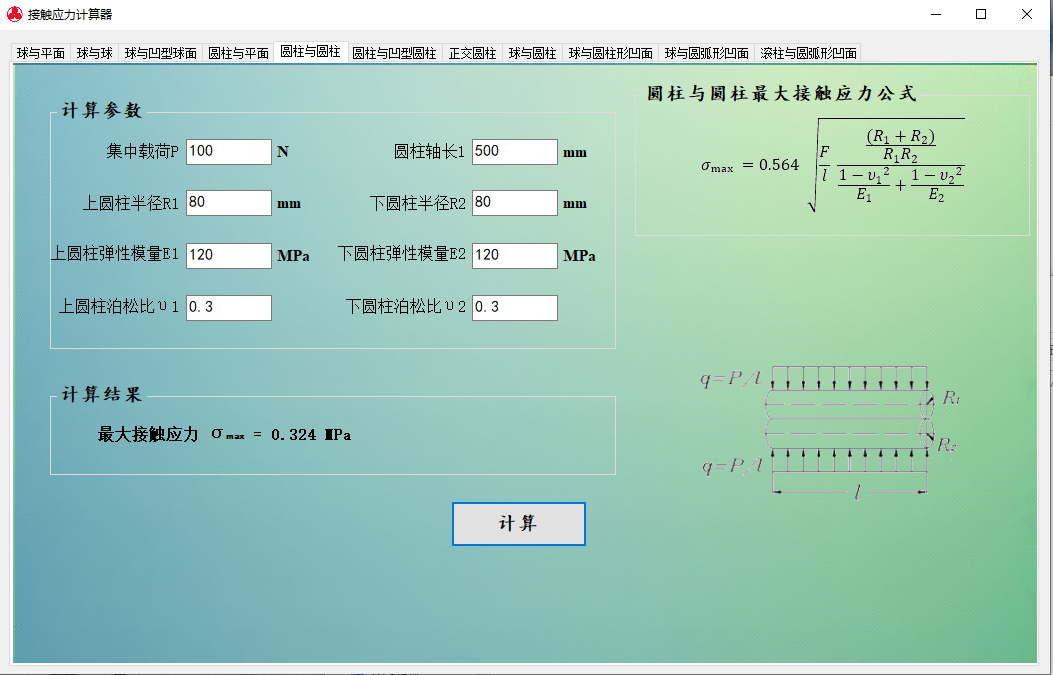Focus the 下圆柱弹性模量E2 field
Image resolution: width=1053 pixels, height=675 pixels.
click(x=514, y=256)
